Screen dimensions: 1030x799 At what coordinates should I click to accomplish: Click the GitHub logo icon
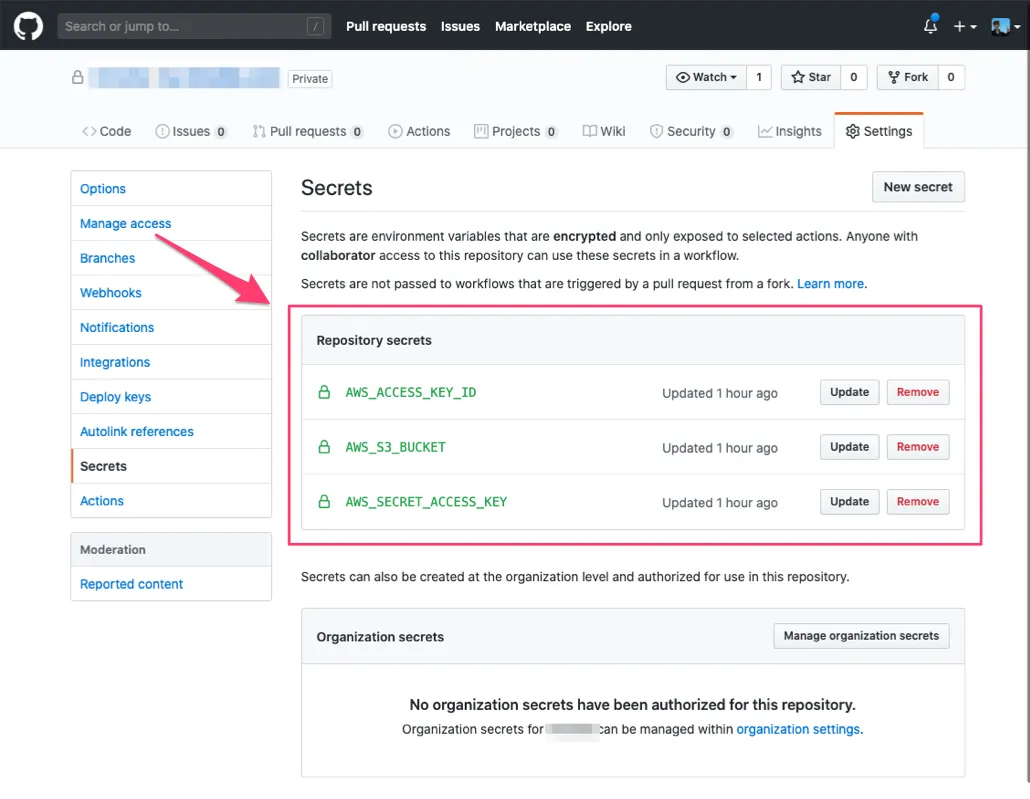[x=28, y=26]
